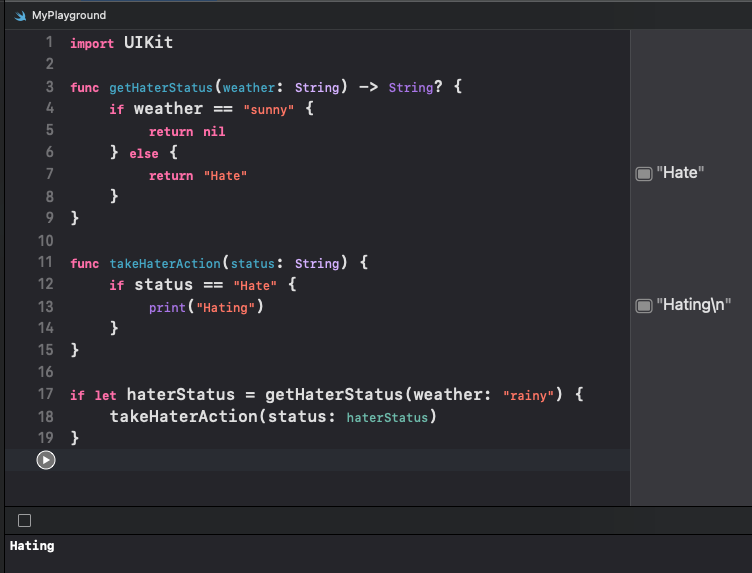This screenshot has height=573, width=752.
Task: Click line number 10 in gutter
Action: tap(46, 241)
